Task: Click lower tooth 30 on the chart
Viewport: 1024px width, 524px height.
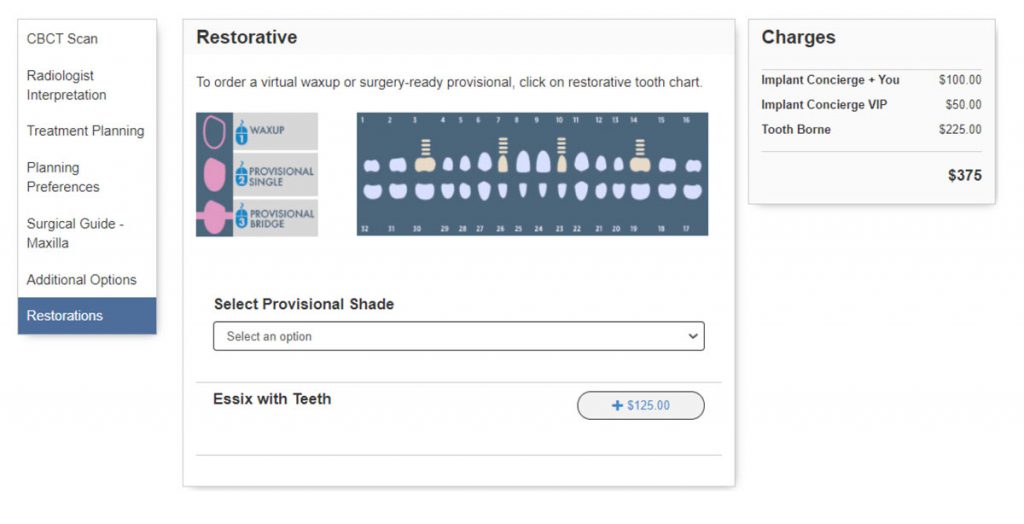Action: pyautogui.click(x=423, y=190)
